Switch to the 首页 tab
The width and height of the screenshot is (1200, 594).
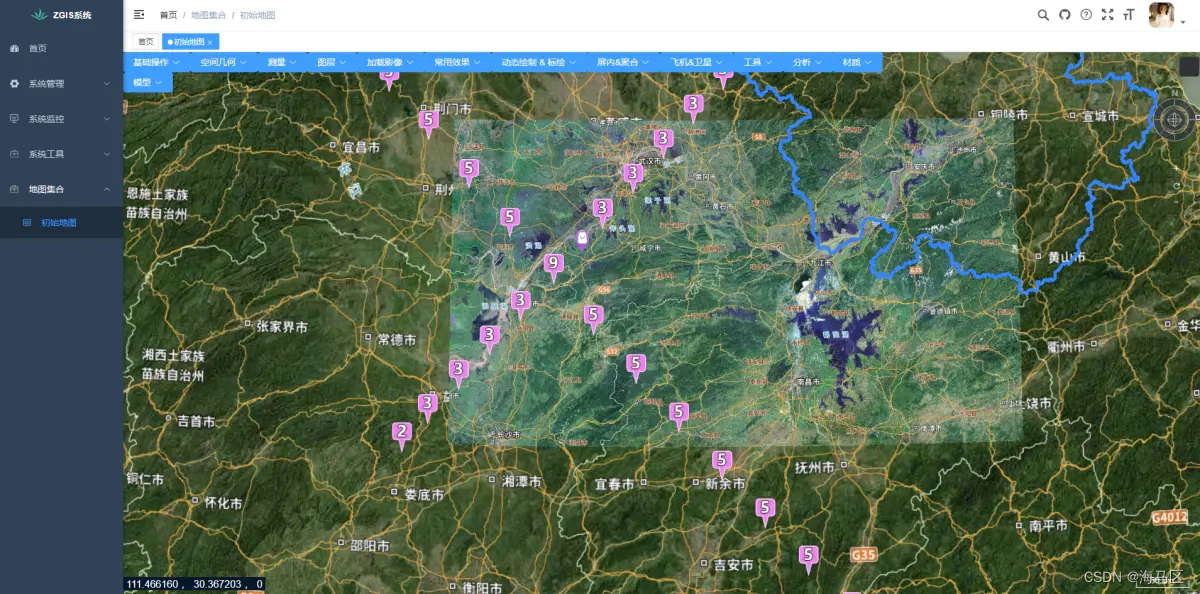(x=146, y=42)
